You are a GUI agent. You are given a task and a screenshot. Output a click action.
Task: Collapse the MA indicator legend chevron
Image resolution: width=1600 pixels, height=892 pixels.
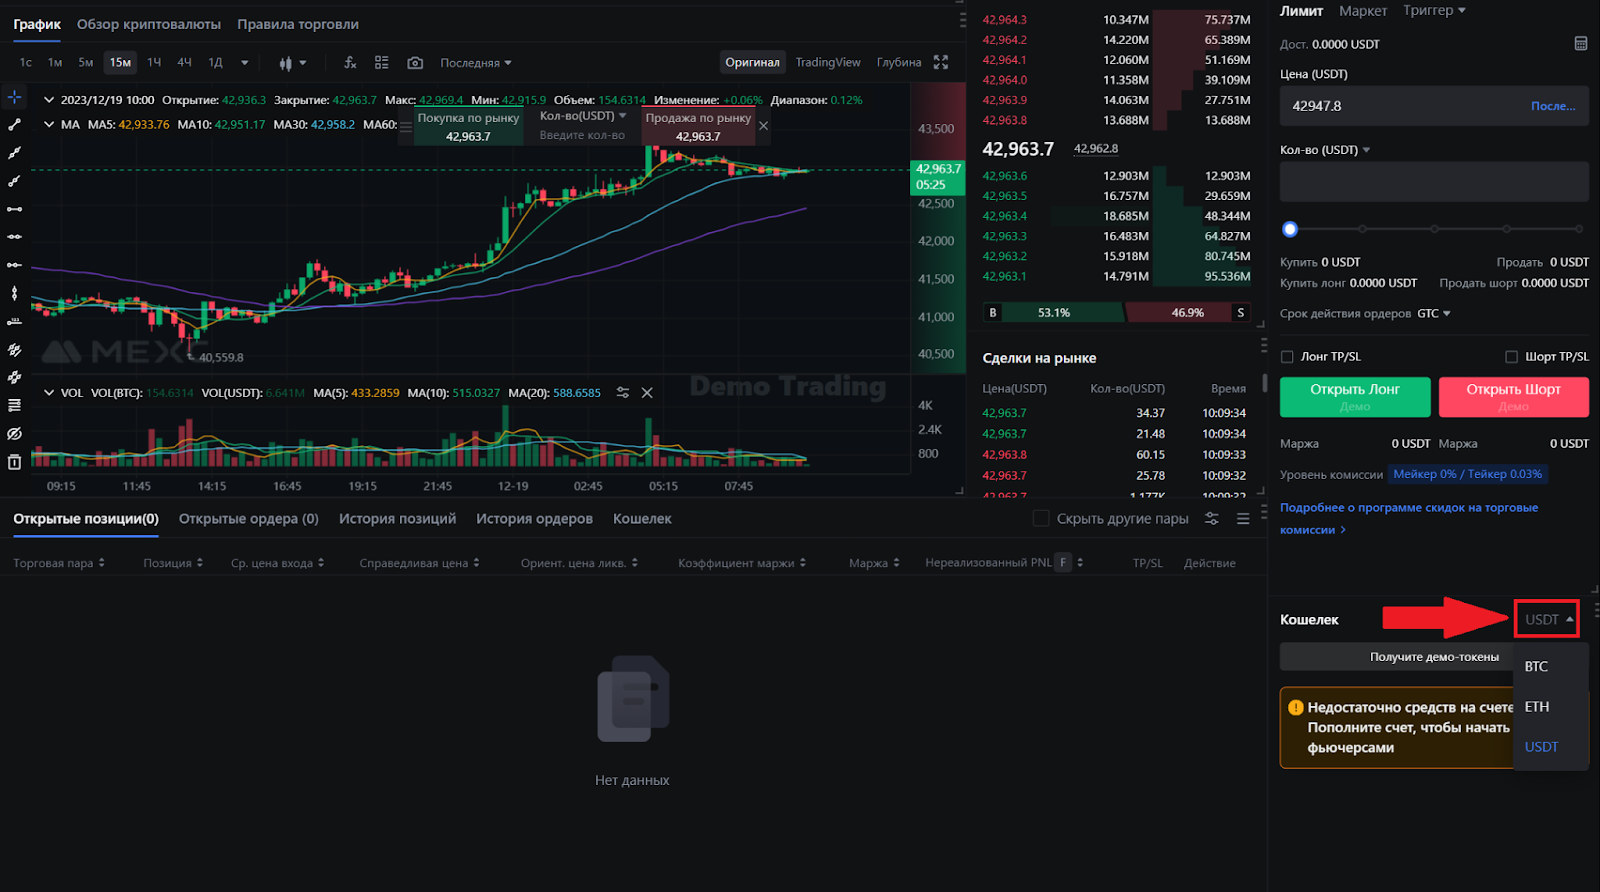click(x=49, y=124)
